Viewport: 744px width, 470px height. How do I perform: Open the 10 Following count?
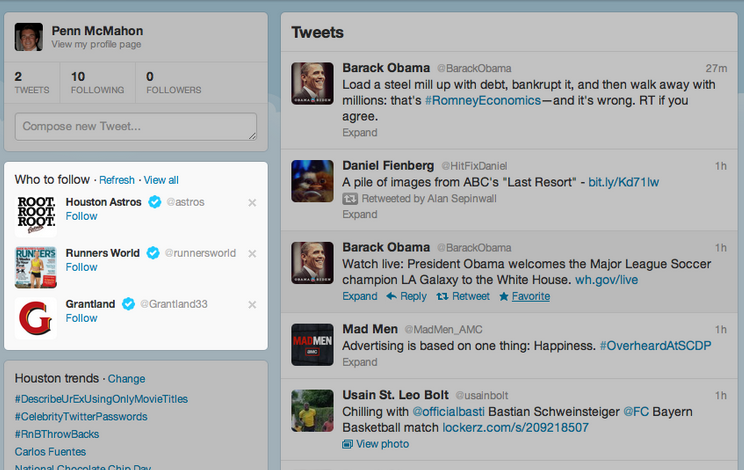click(x=97, y=83)
